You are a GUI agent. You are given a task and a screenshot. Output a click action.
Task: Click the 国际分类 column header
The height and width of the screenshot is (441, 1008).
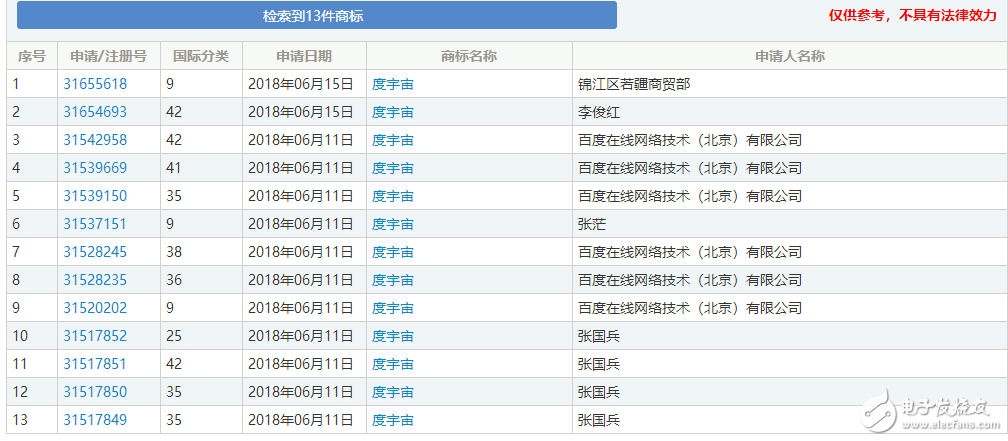[x=201, y=56]
